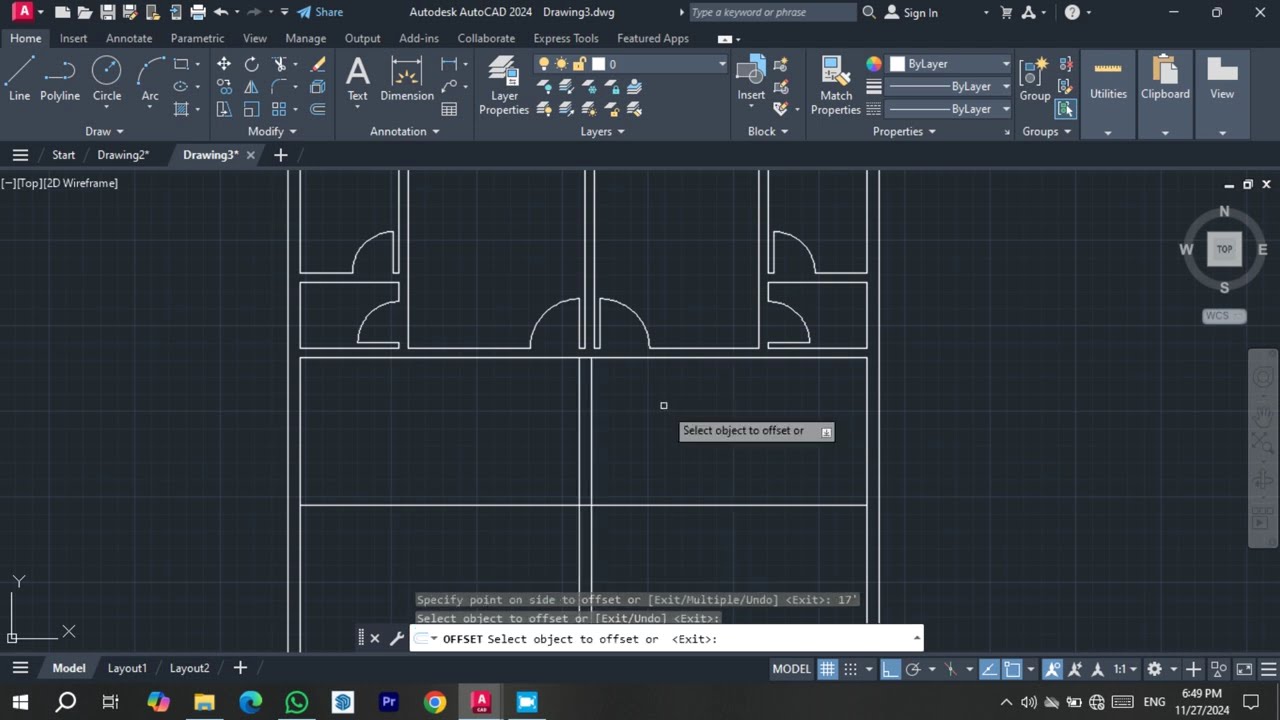Insert a Table from Annotation panel

[x=449, y=110]
